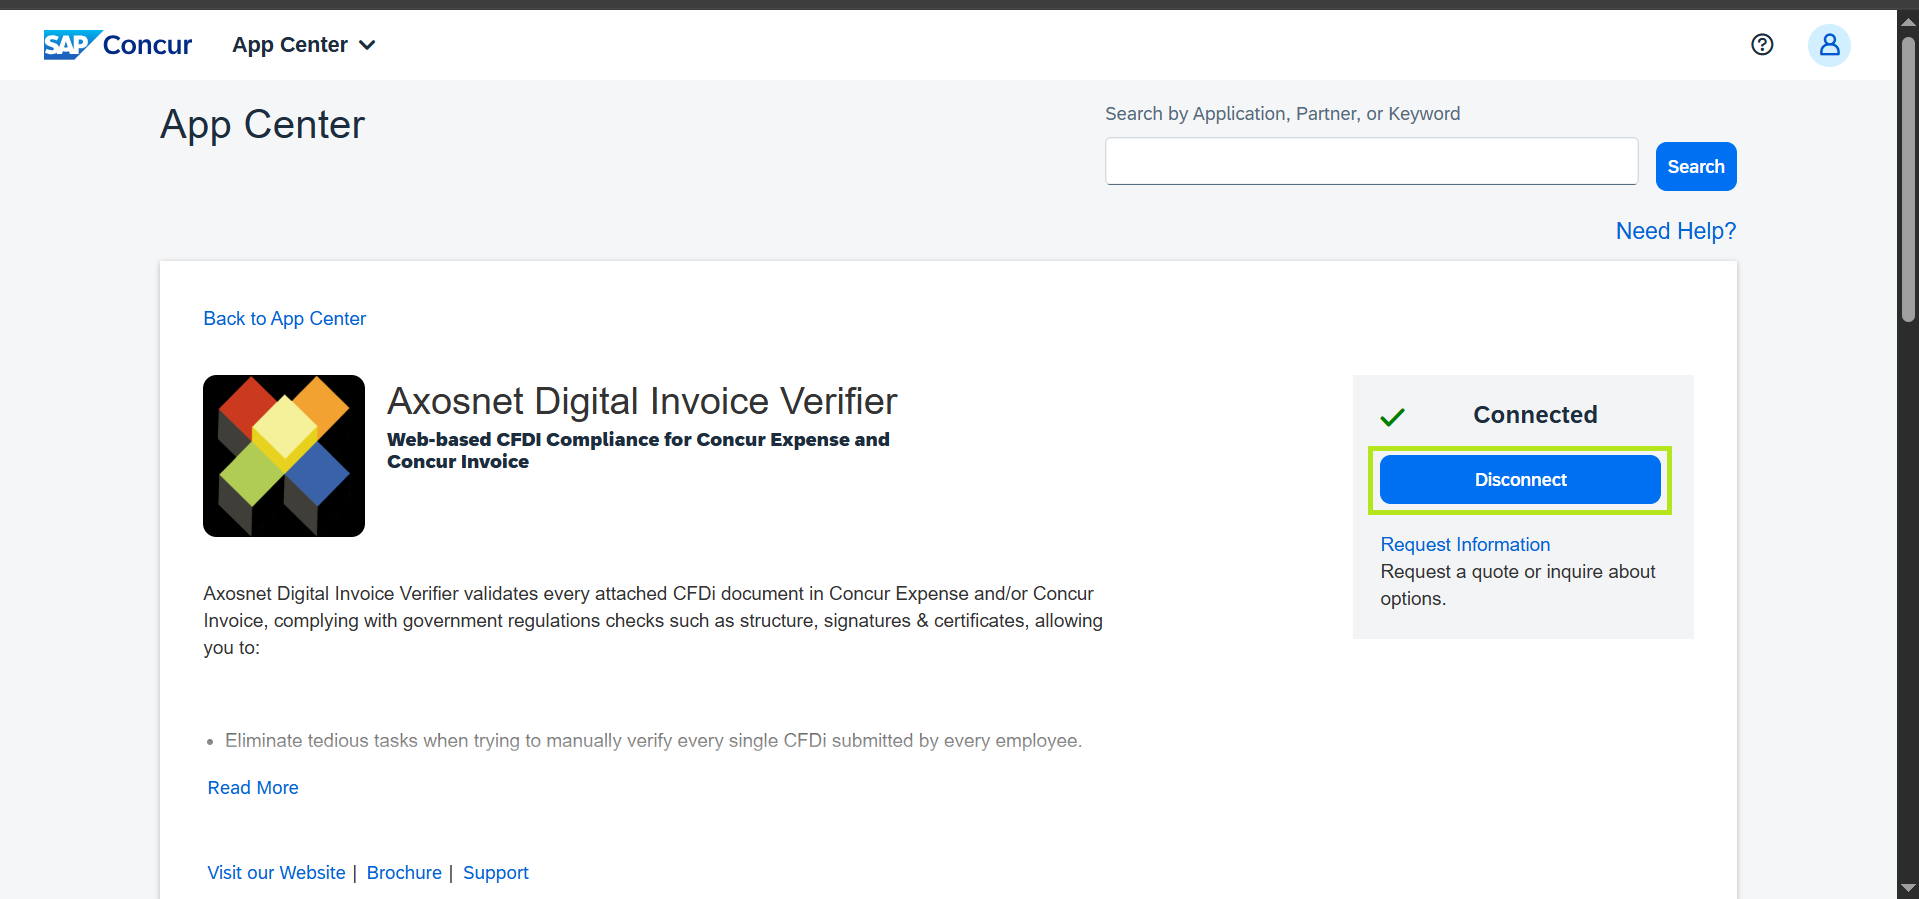
Task: Open the Request Information link
Action: coord(1465,545)
